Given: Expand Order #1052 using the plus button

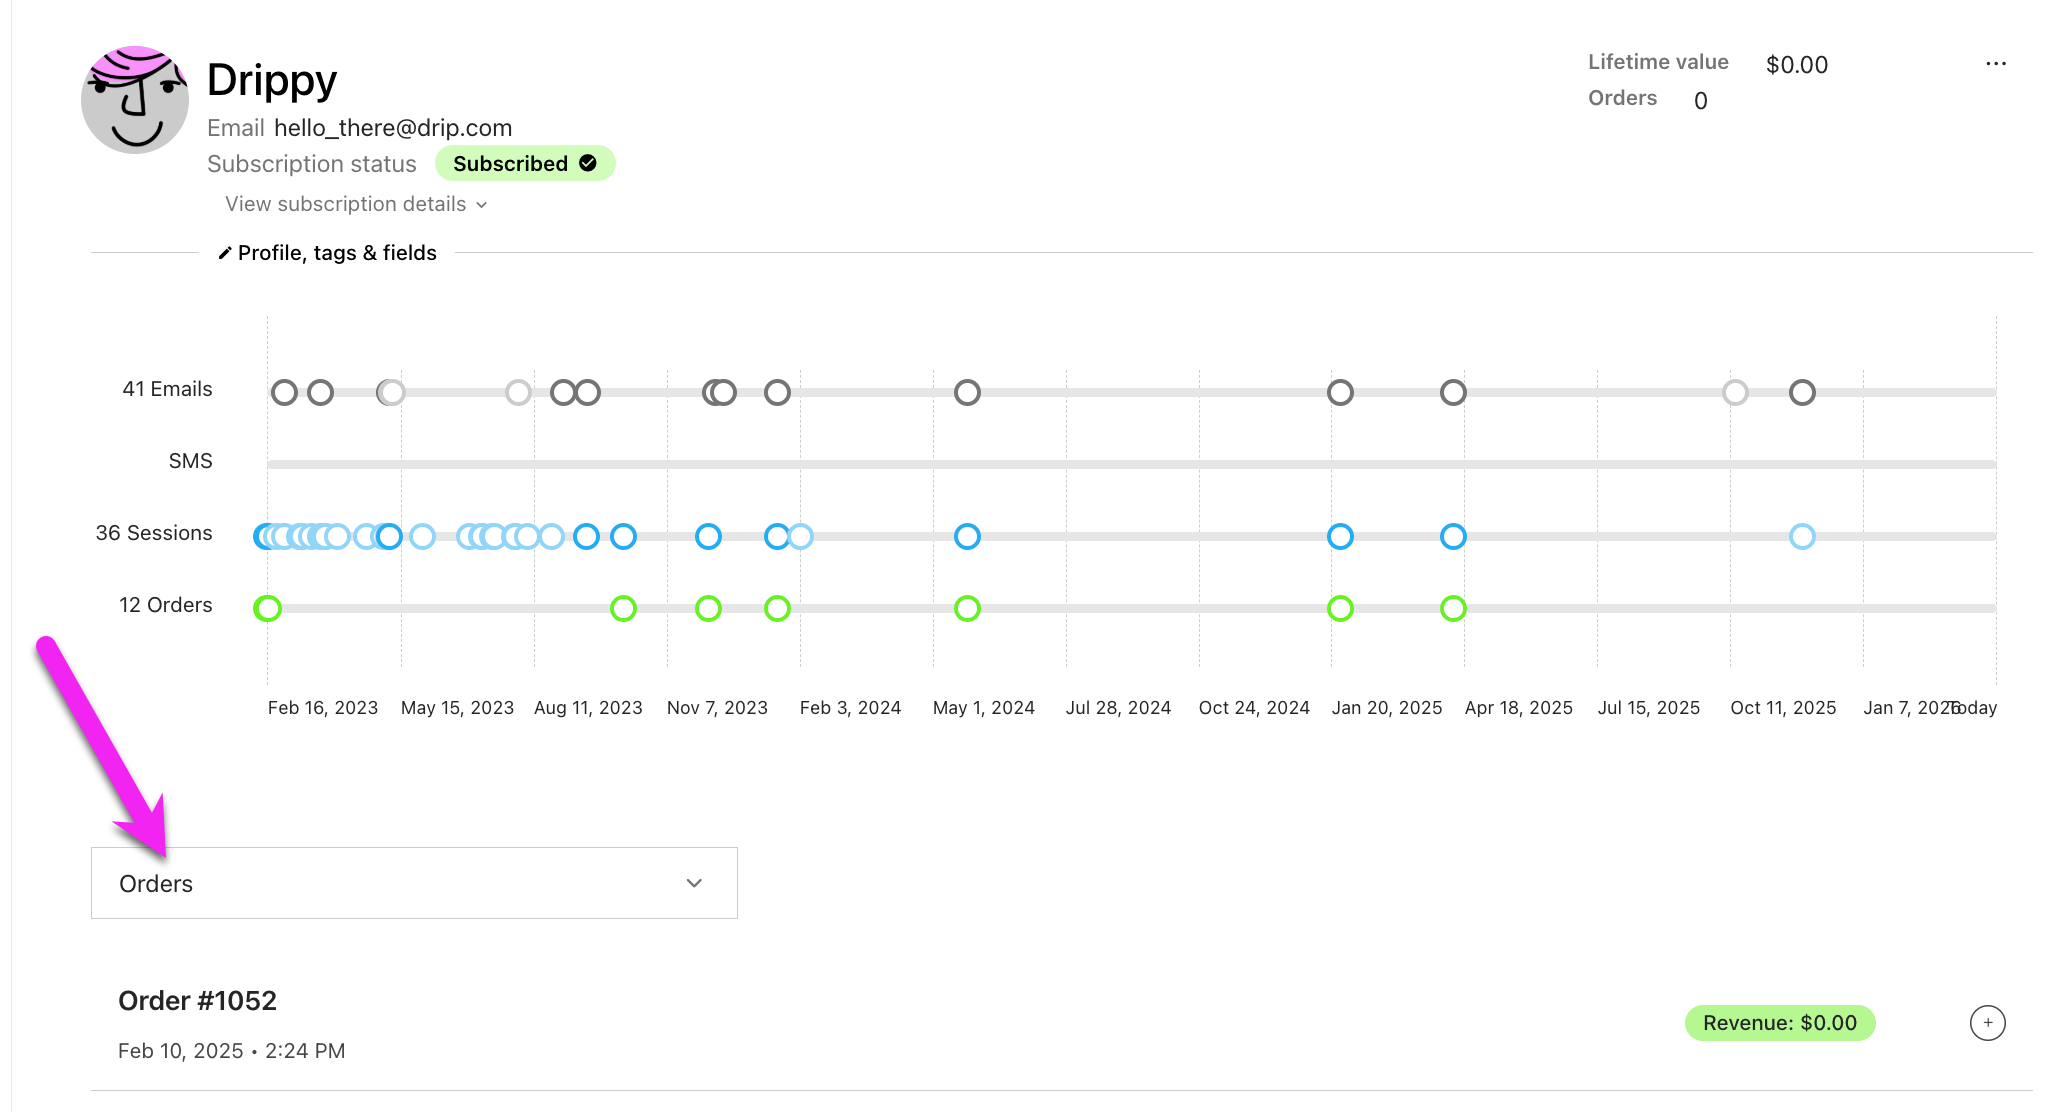Looking at the screenshot, I should point(1987,1023).
